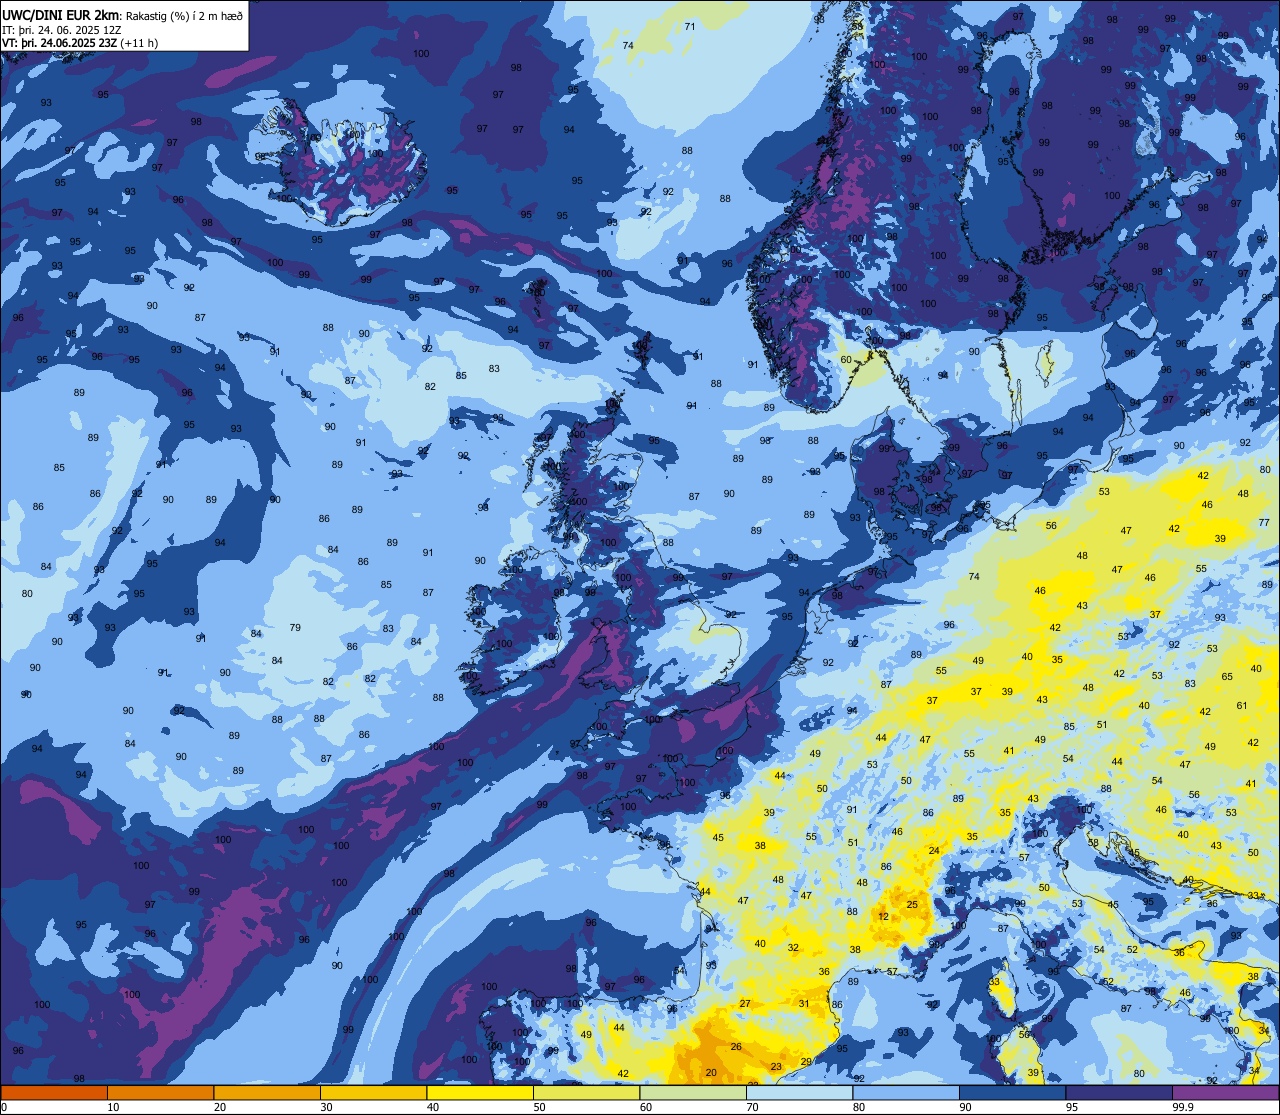Screen dimensions: 1280x1115
Task: Pick the light blue 80–90 legend segment
Action: [x=906, y=1092]
